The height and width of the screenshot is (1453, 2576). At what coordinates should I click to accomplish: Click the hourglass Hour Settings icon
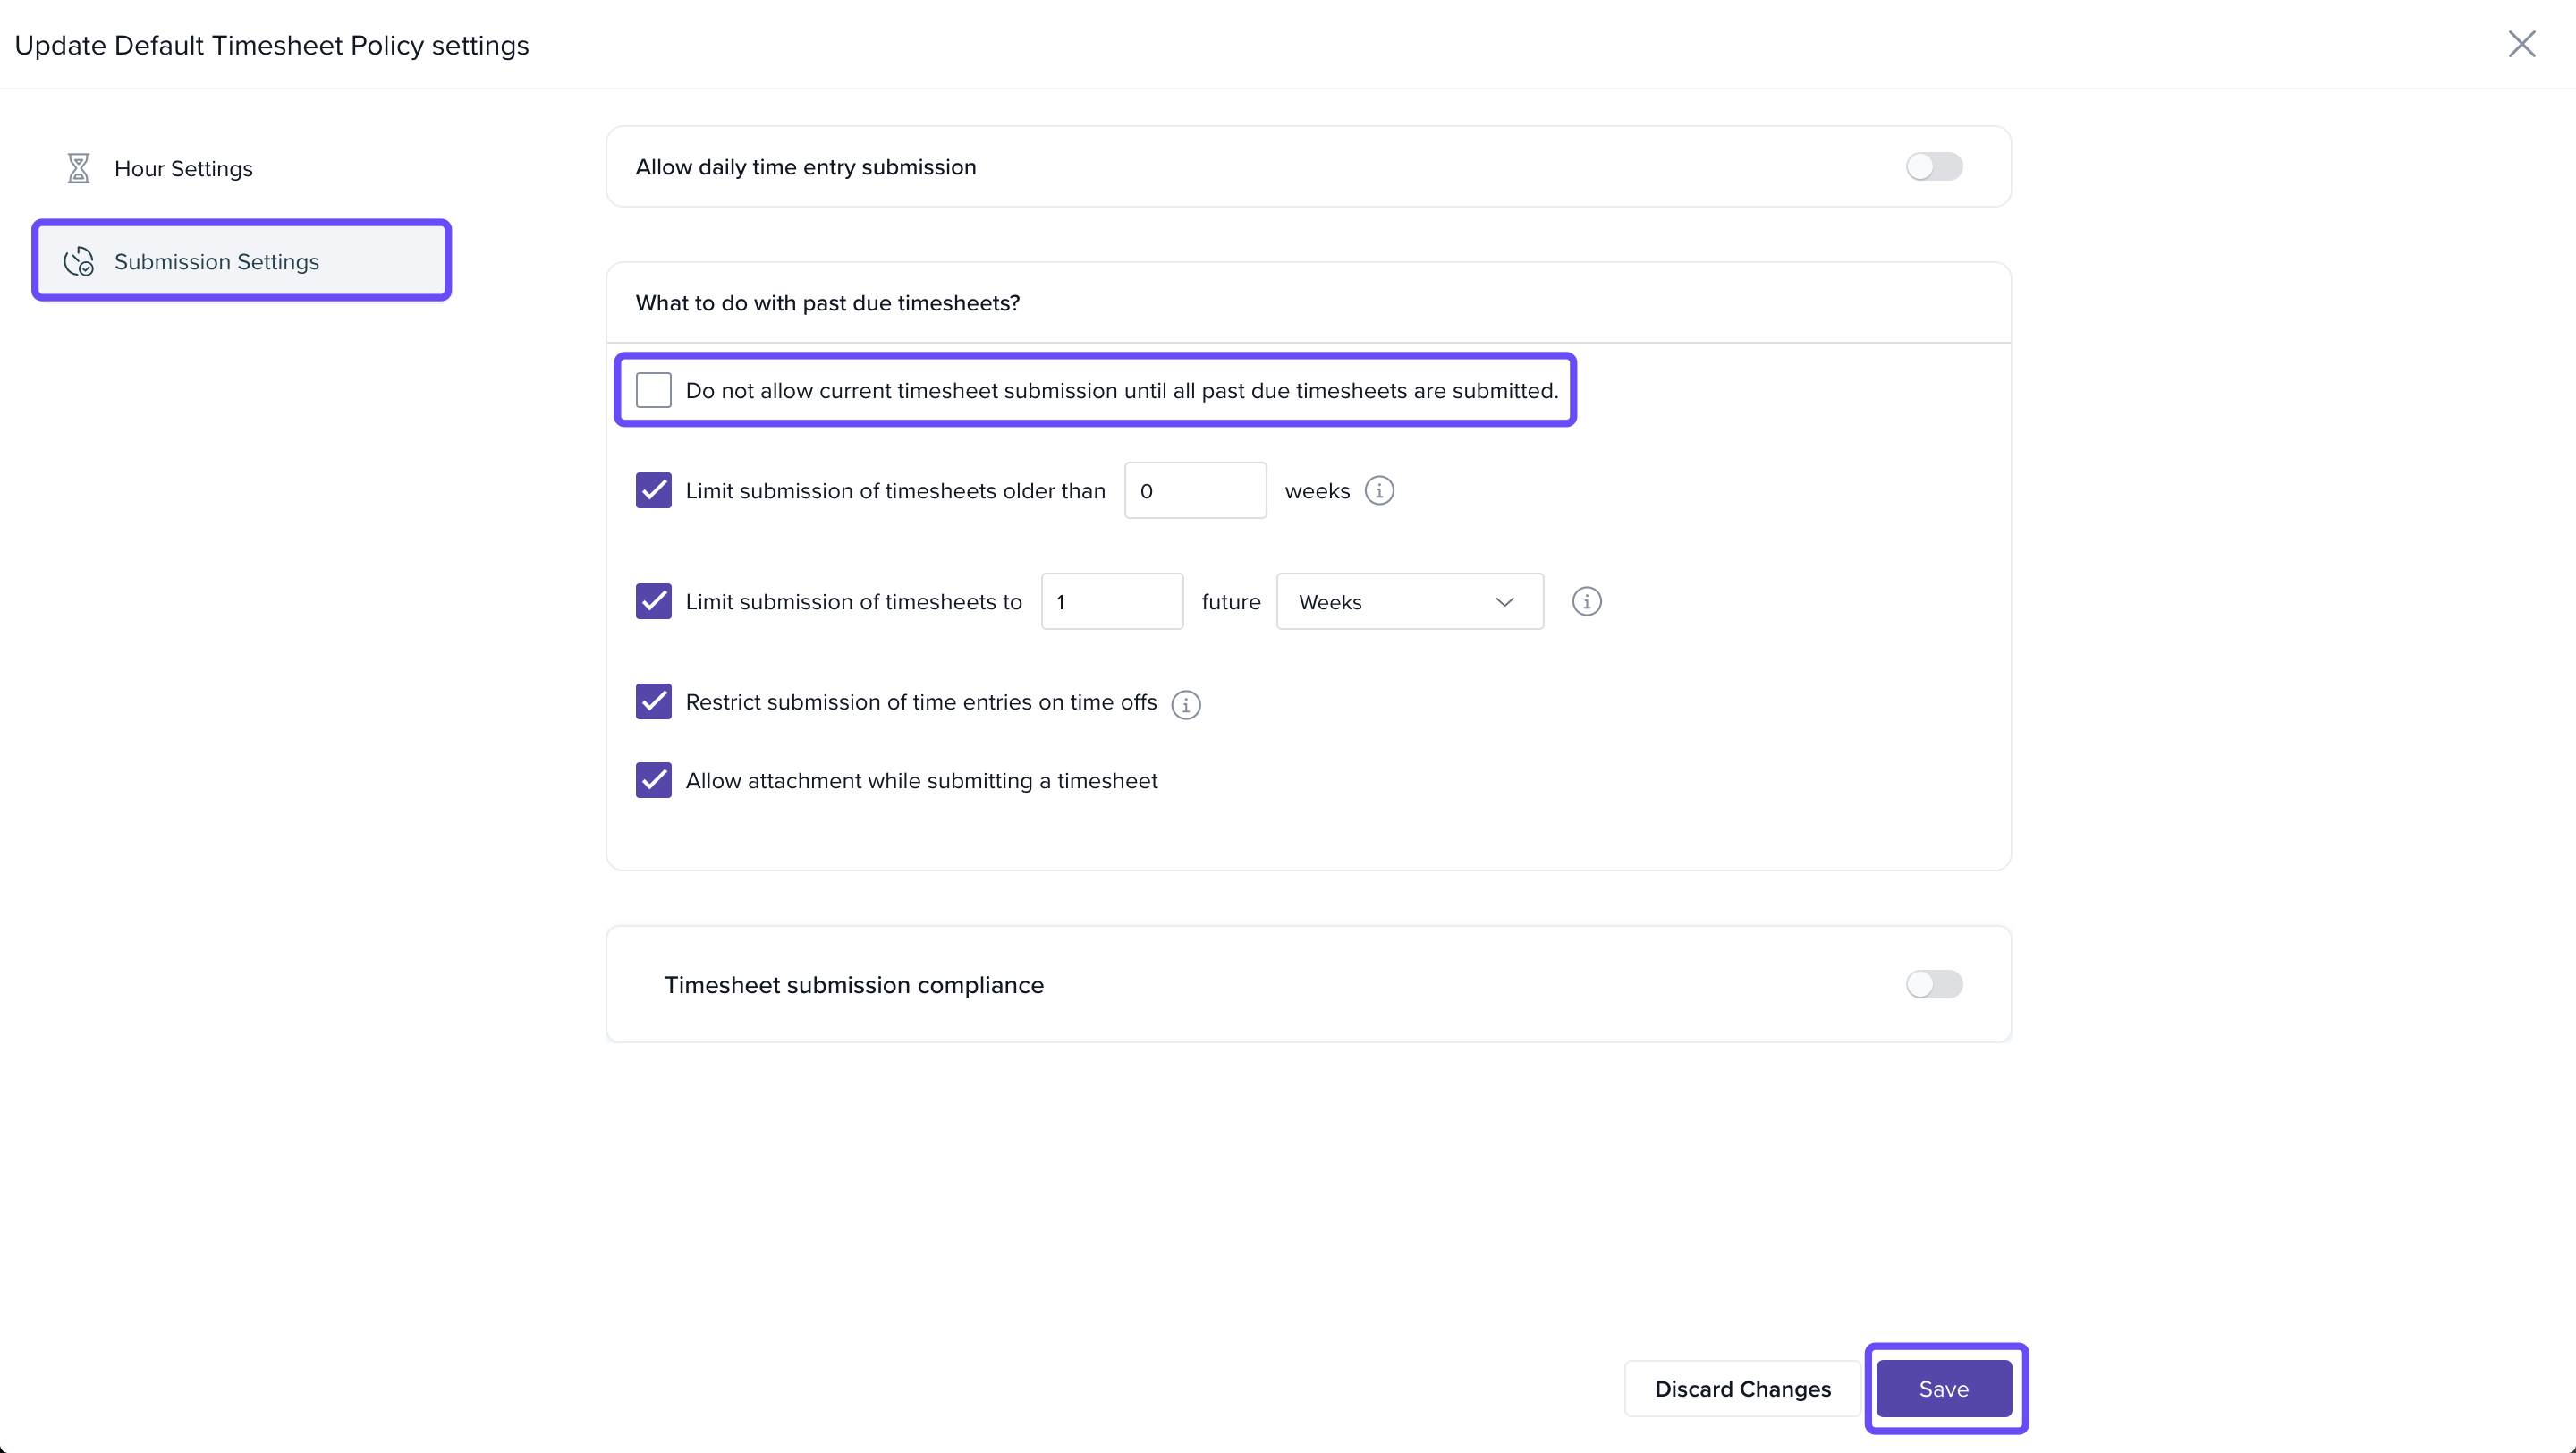click(x=78, y=168)
